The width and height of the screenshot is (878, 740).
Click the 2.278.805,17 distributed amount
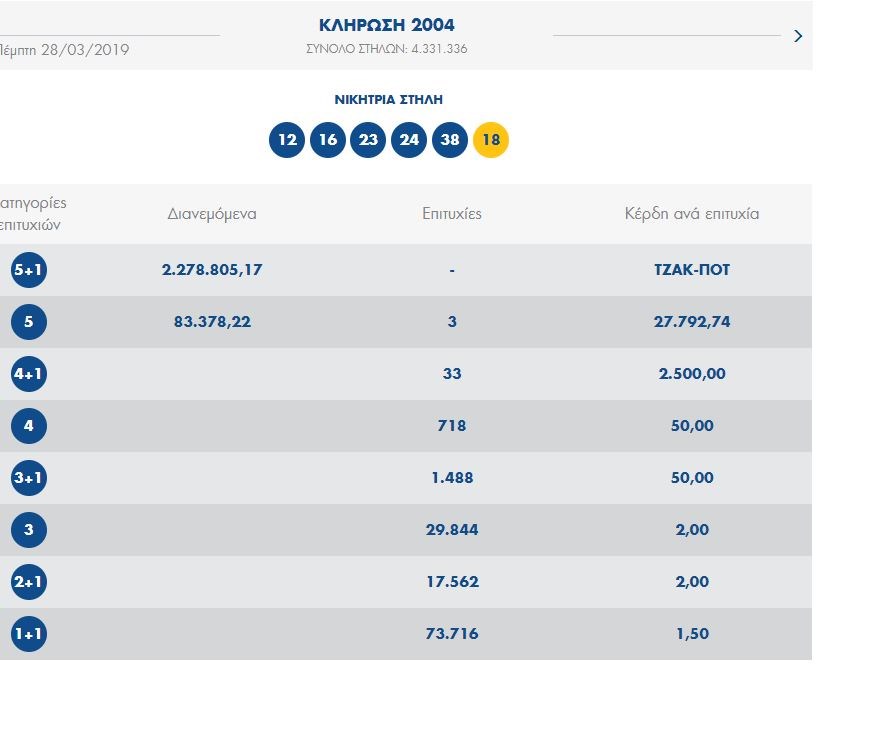point(212,270)
